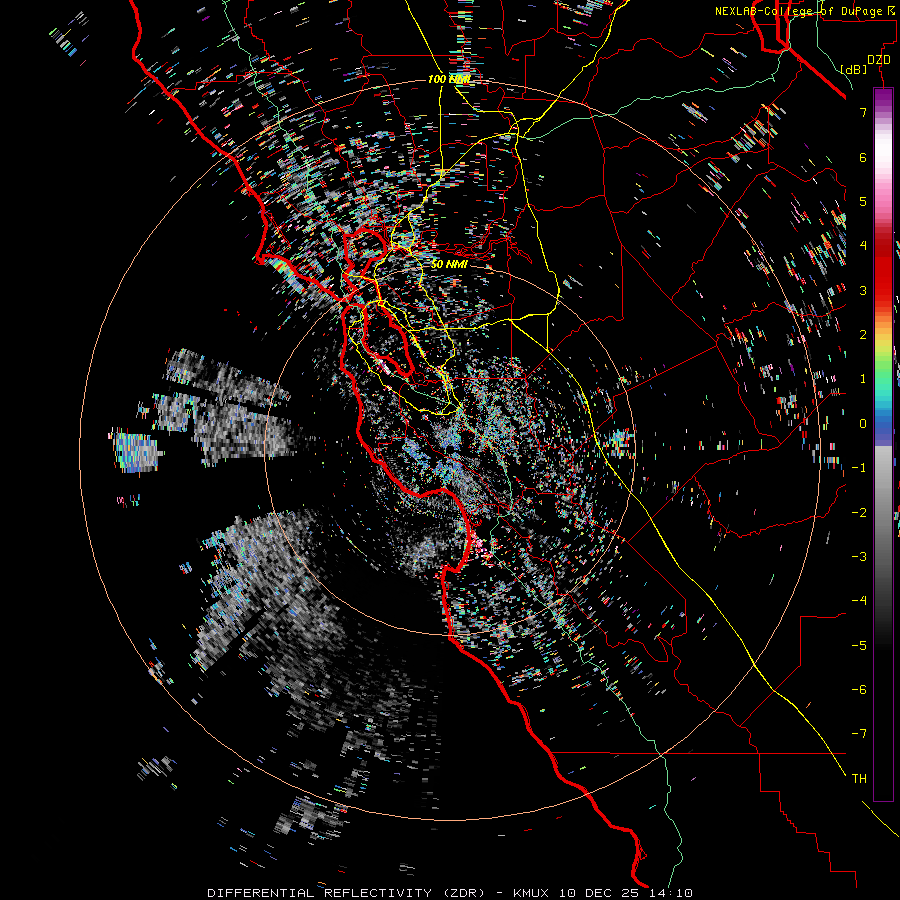
Task: Click the "DZD" legend heading
Action: click(879, 60)
